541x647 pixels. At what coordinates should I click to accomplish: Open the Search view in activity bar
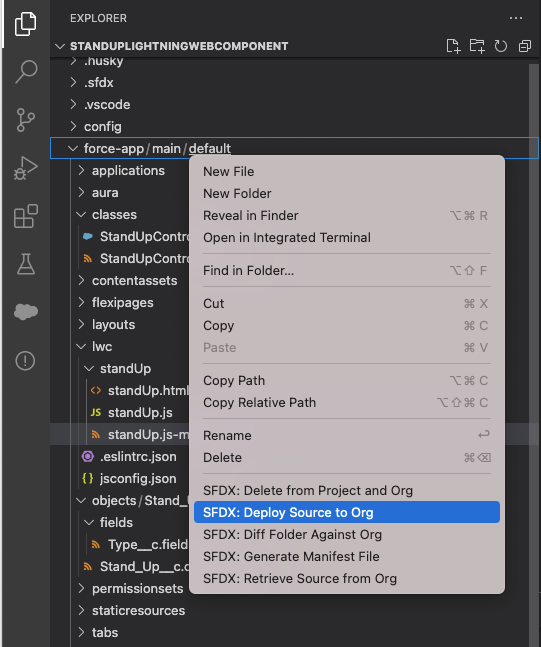(x=26, y=71)
